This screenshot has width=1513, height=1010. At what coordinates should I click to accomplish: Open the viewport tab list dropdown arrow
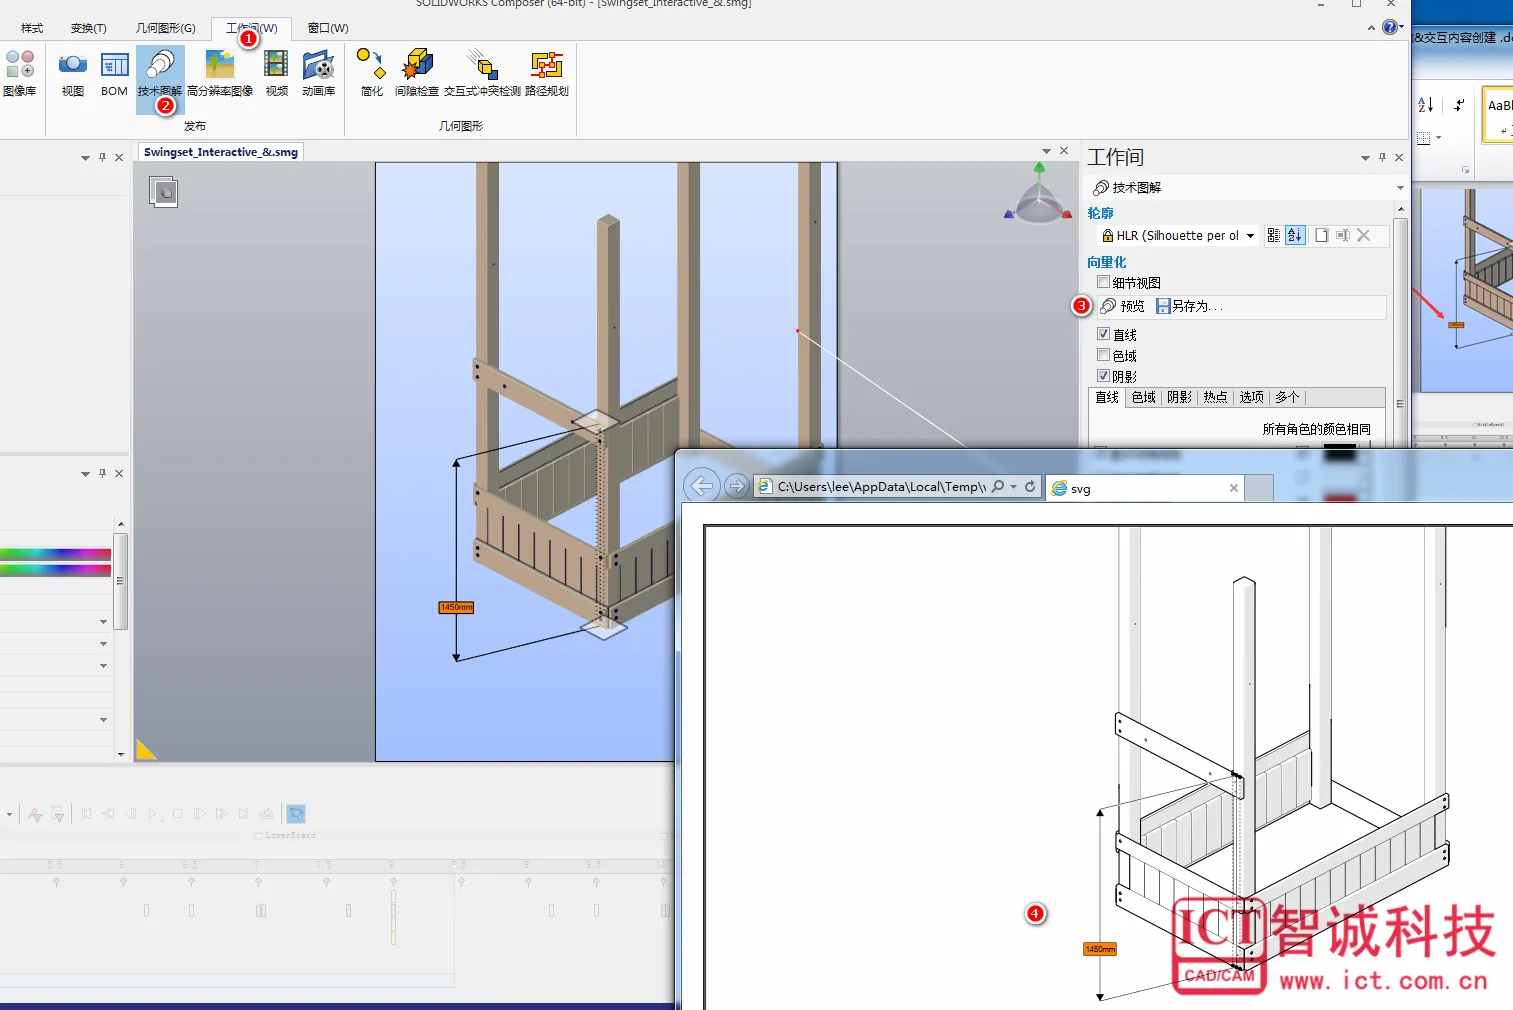(x=1046, y=151)
